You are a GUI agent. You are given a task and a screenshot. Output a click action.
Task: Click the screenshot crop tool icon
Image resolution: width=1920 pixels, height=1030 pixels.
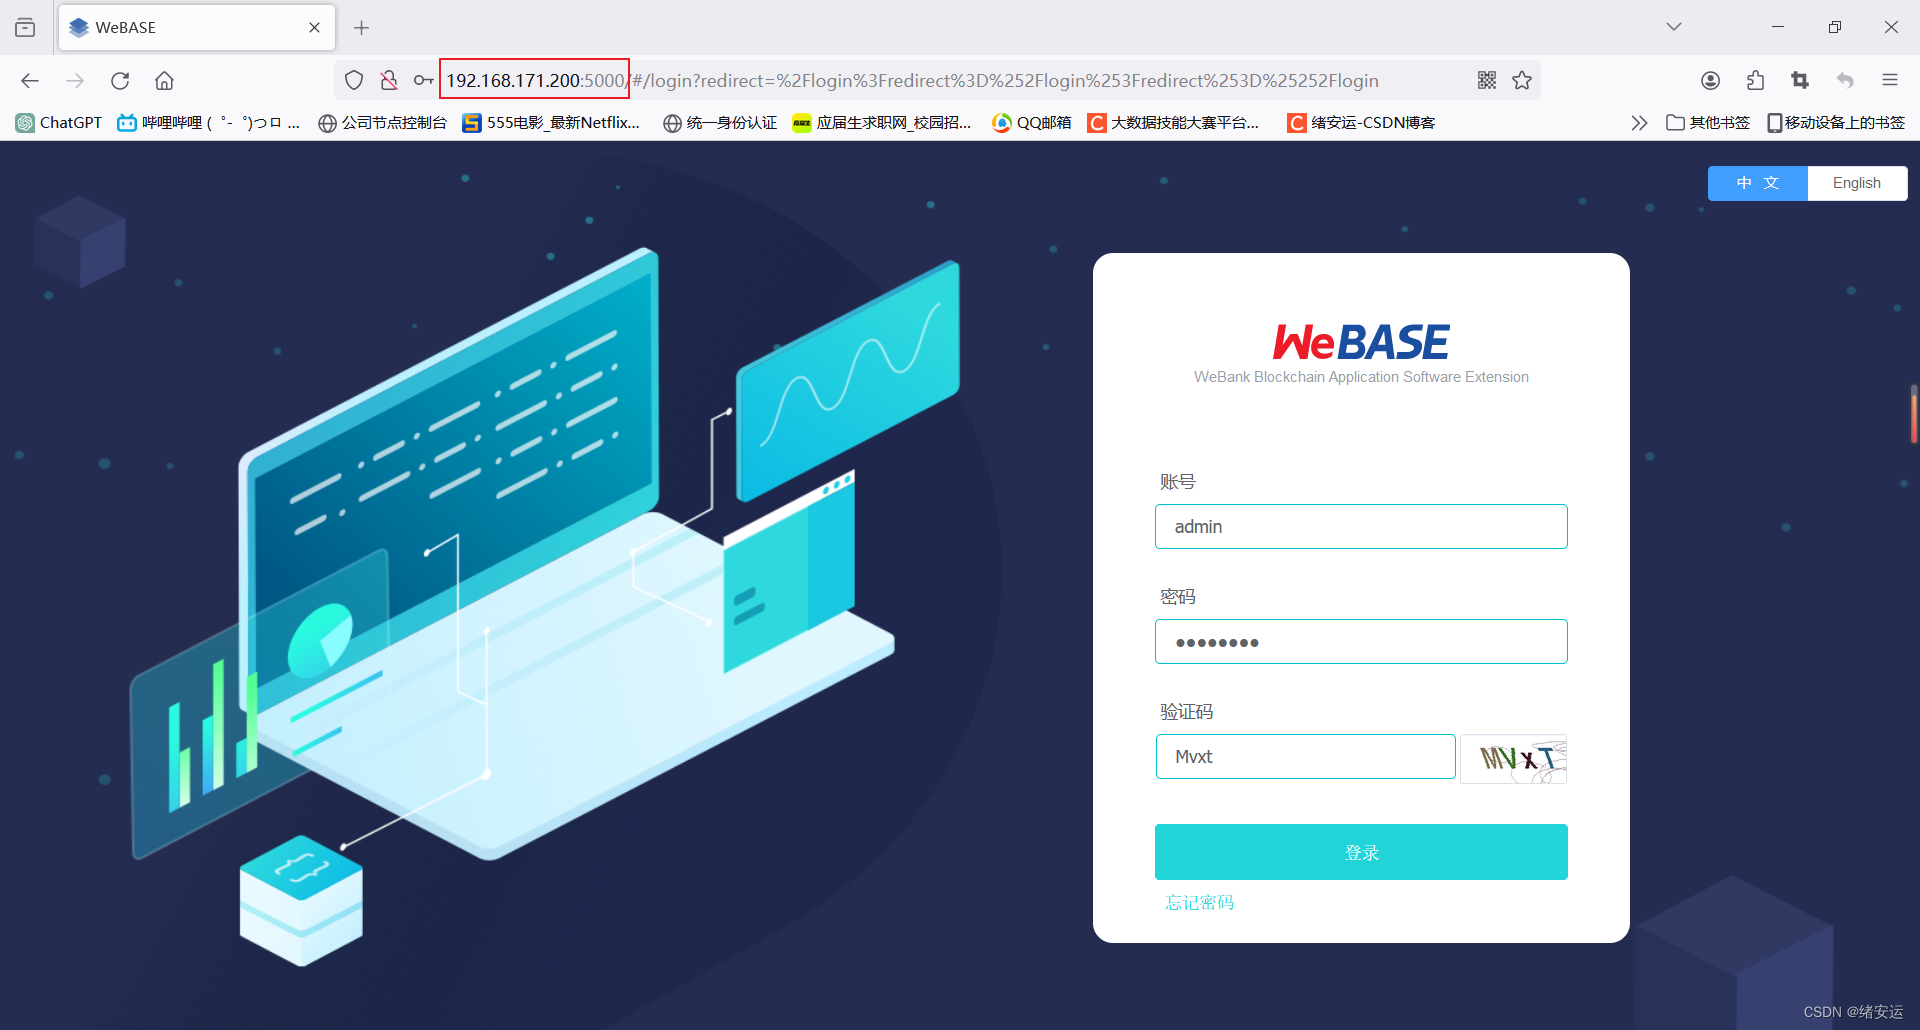click(x=1800, y=81)
